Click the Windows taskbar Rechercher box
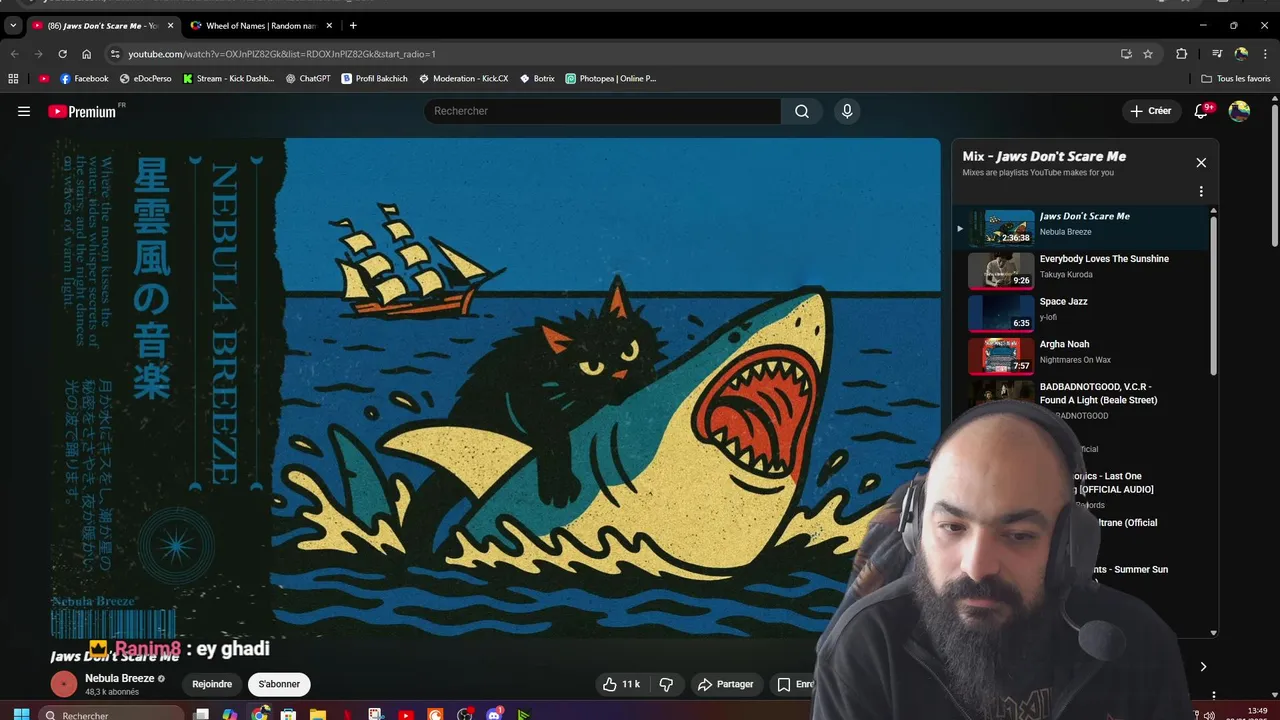 click(x=112, y=714)
